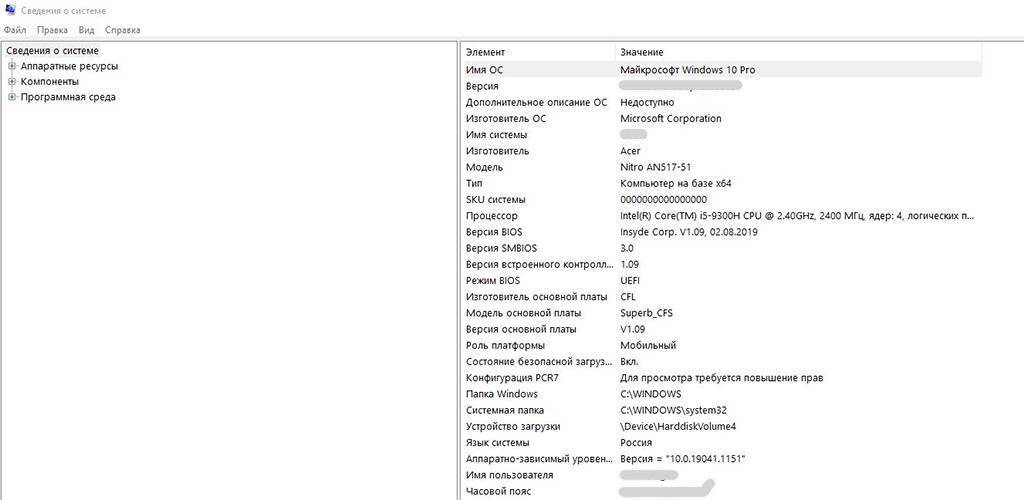Select the Тип row label
1024x500 pixels.
point(474,183)
